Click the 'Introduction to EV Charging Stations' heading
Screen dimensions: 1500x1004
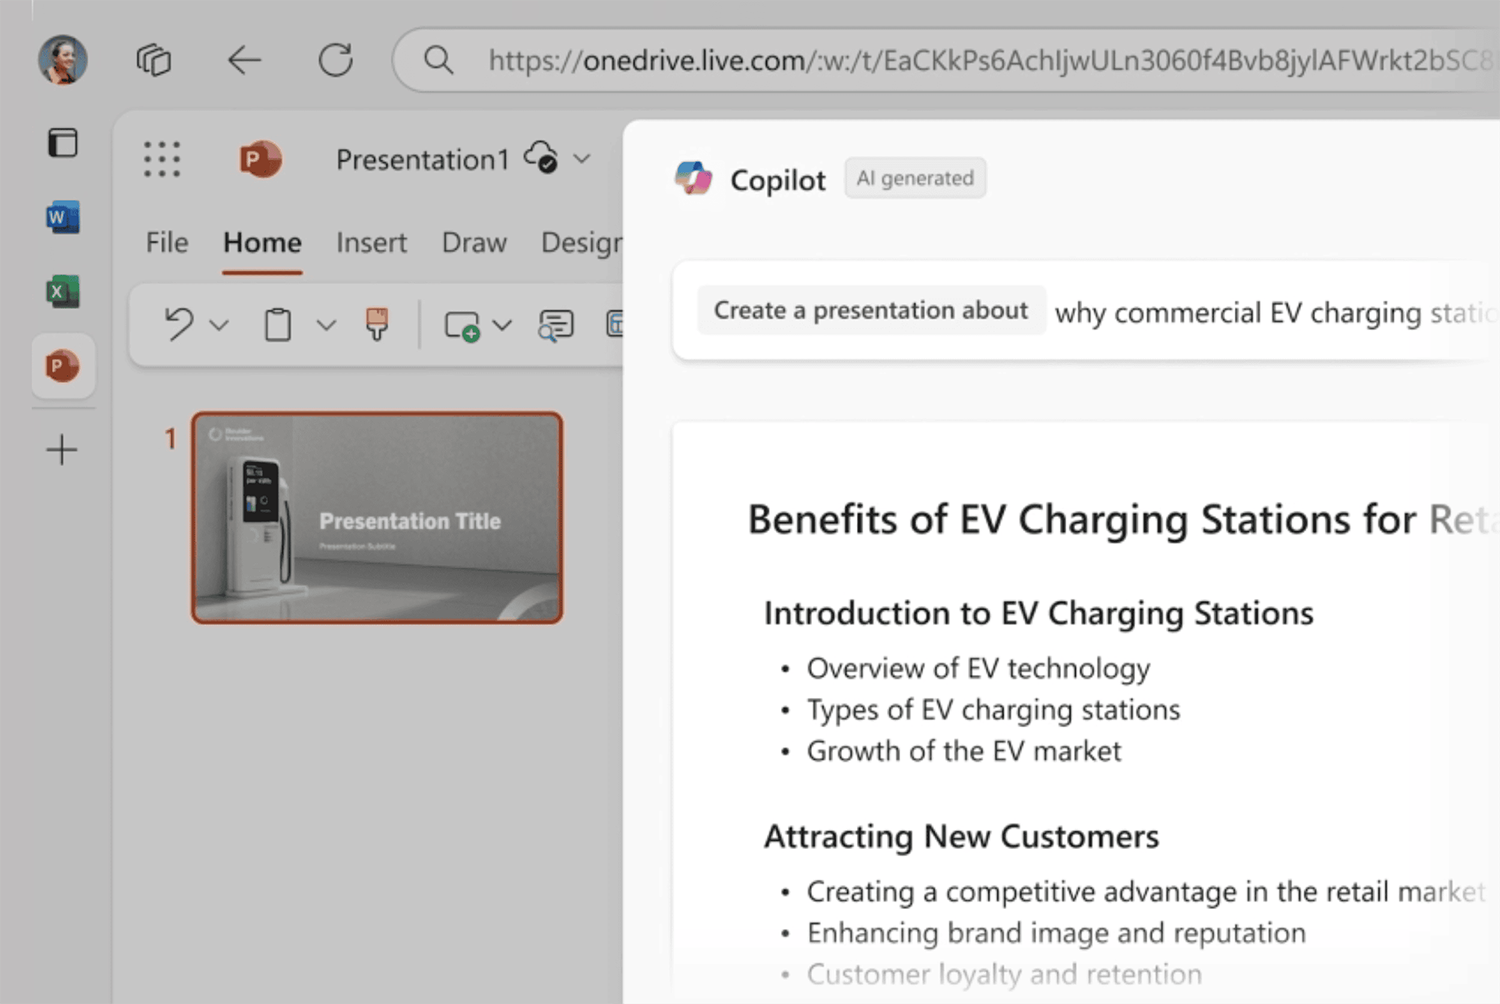coord(1039,613)
